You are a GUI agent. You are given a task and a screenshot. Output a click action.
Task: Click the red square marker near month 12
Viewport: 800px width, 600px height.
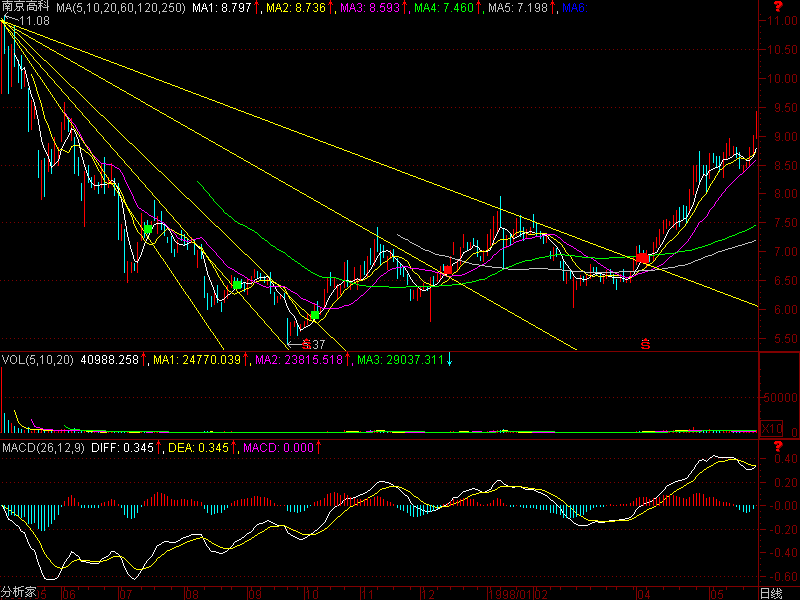tap(447, 269)
